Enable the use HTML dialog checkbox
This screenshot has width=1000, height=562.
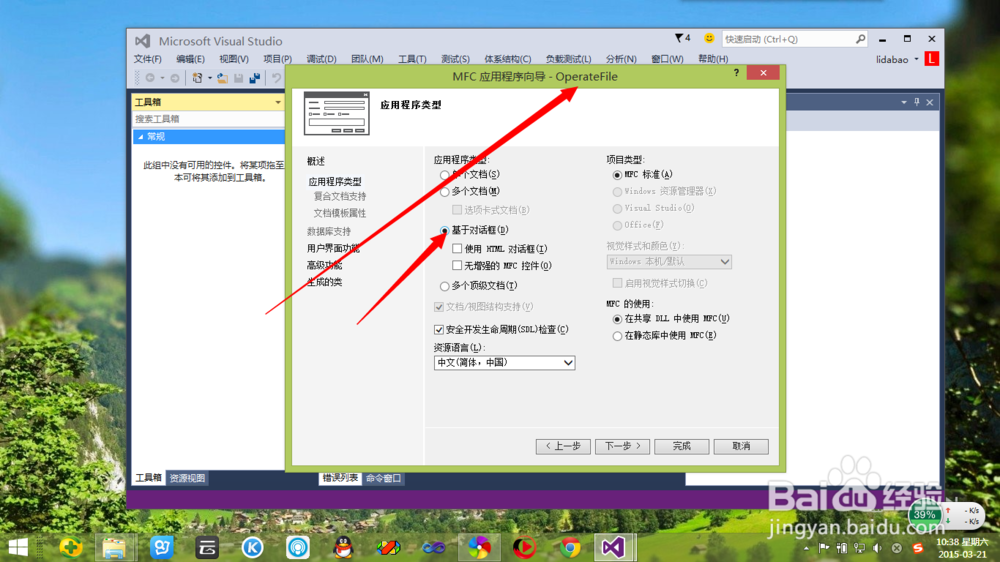click(x=457, y=249)
